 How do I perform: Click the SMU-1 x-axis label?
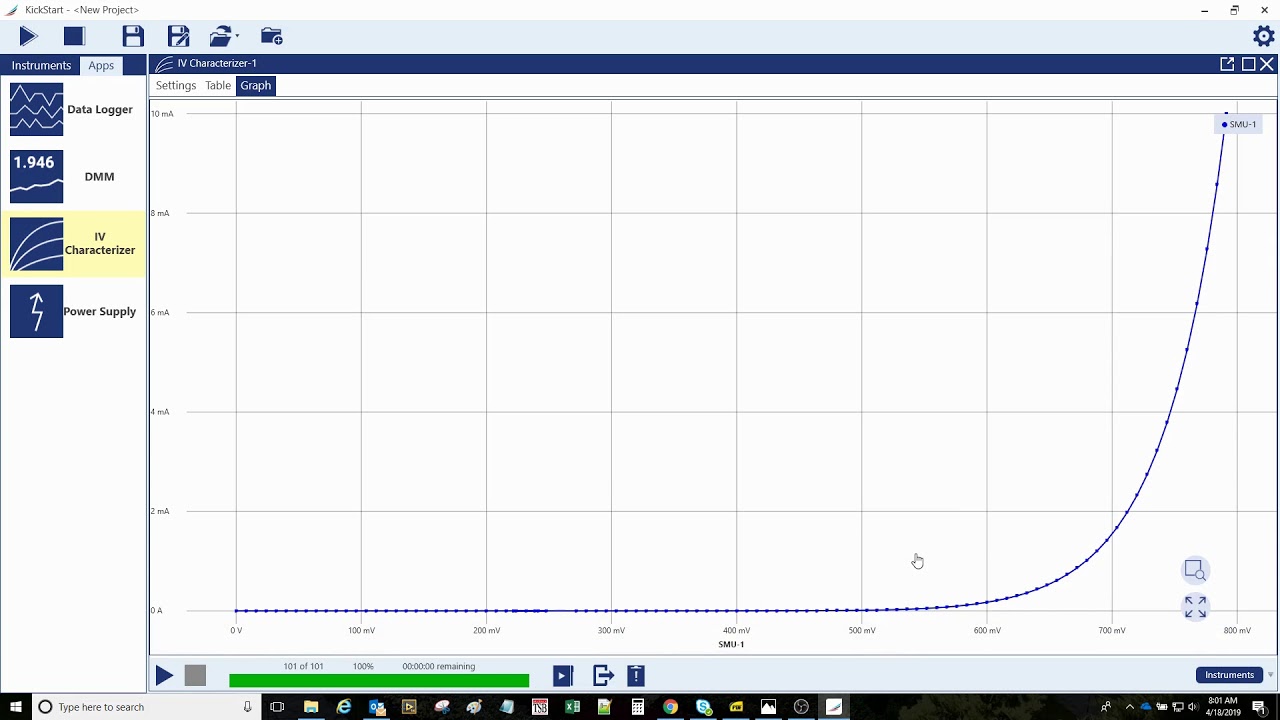731,645
